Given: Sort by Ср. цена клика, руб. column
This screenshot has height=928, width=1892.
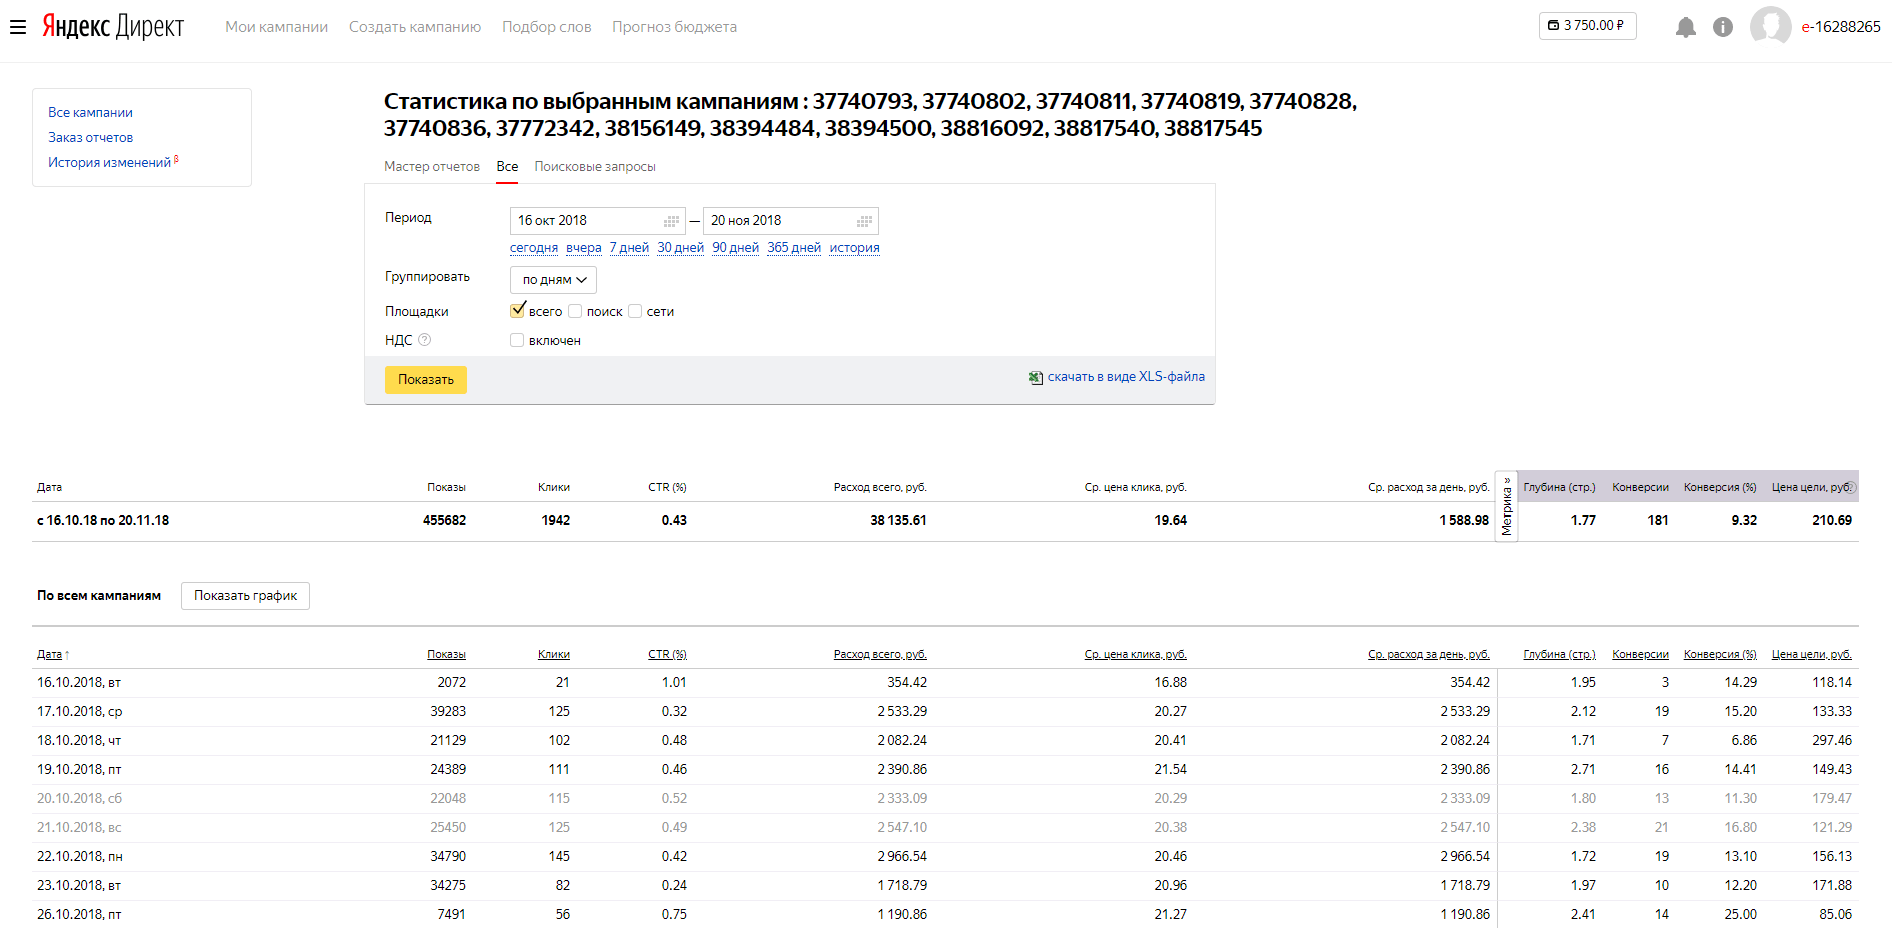Looking at the screenshot, I should (1136, 655).
